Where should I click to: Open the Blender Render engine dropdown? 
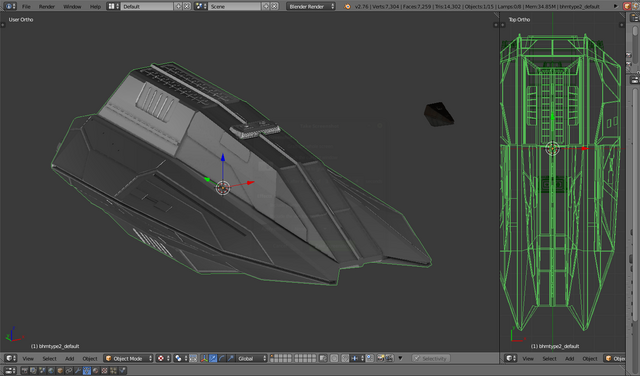(x=311, y=7)
